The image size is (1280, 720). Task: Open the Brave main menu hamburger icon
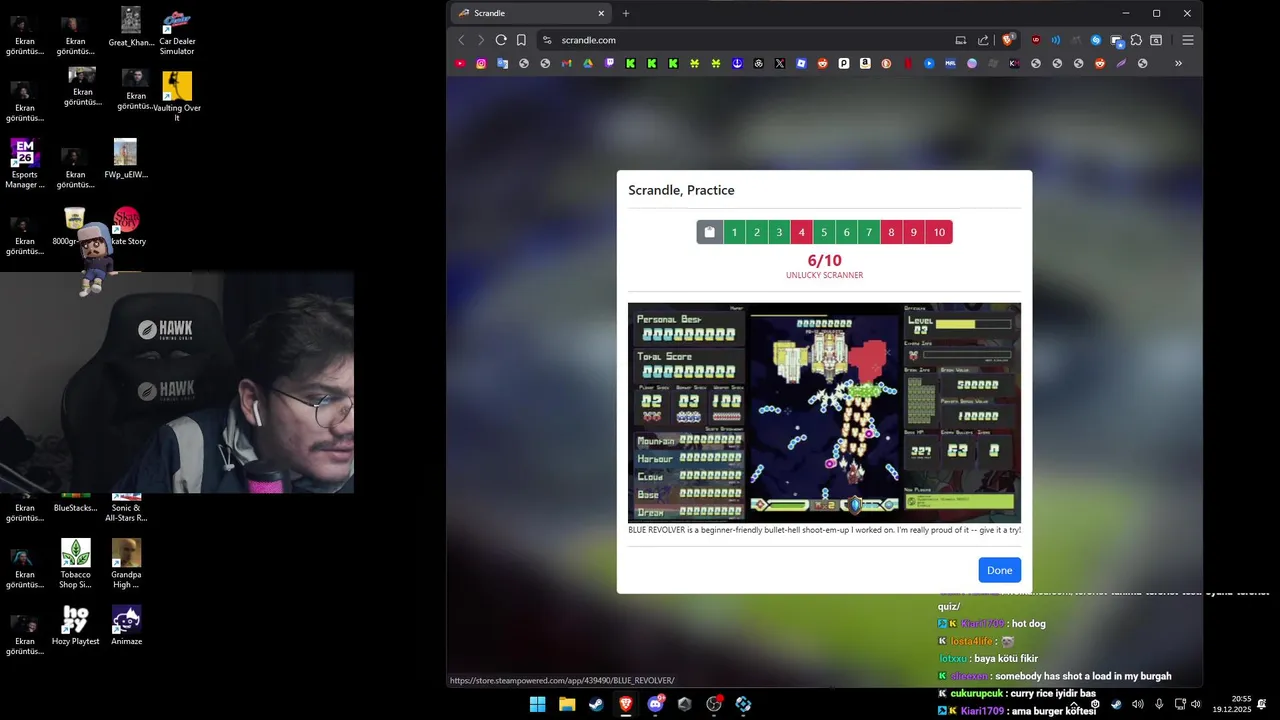pos(1188,40)
